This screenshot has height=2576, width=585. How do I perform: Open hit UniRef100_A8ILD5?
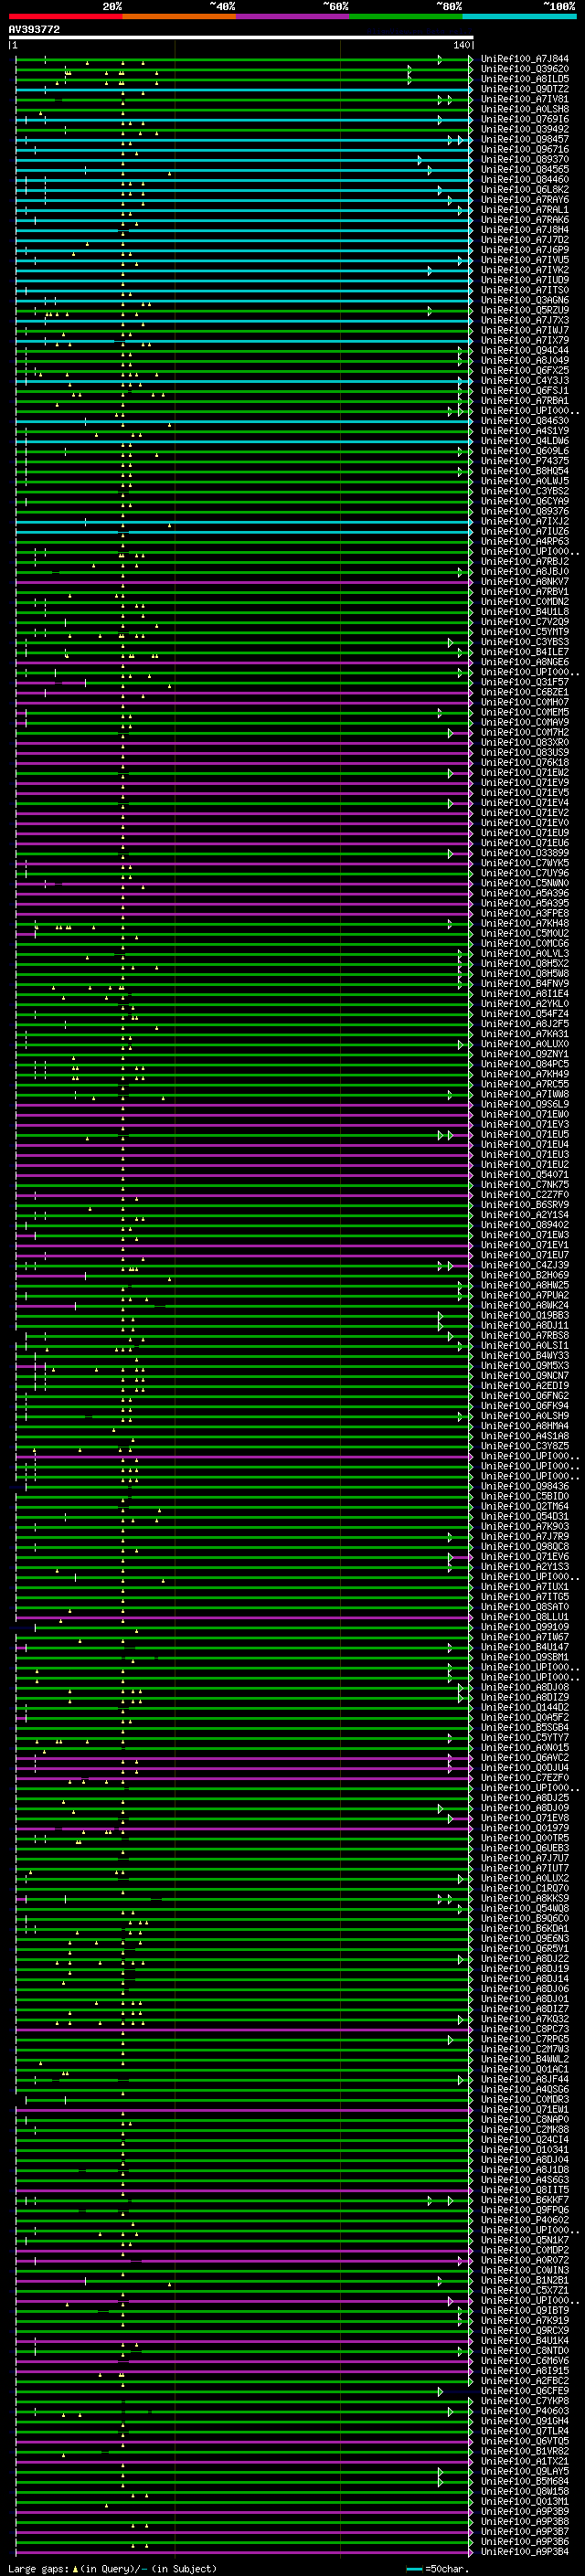[x=525, y=79]
